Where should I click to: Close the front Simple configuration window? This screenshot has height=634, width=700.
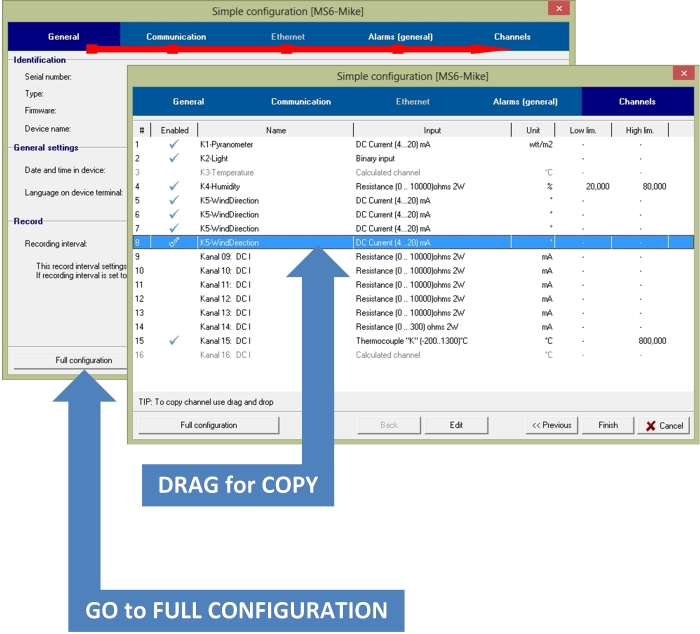(683, 73)
